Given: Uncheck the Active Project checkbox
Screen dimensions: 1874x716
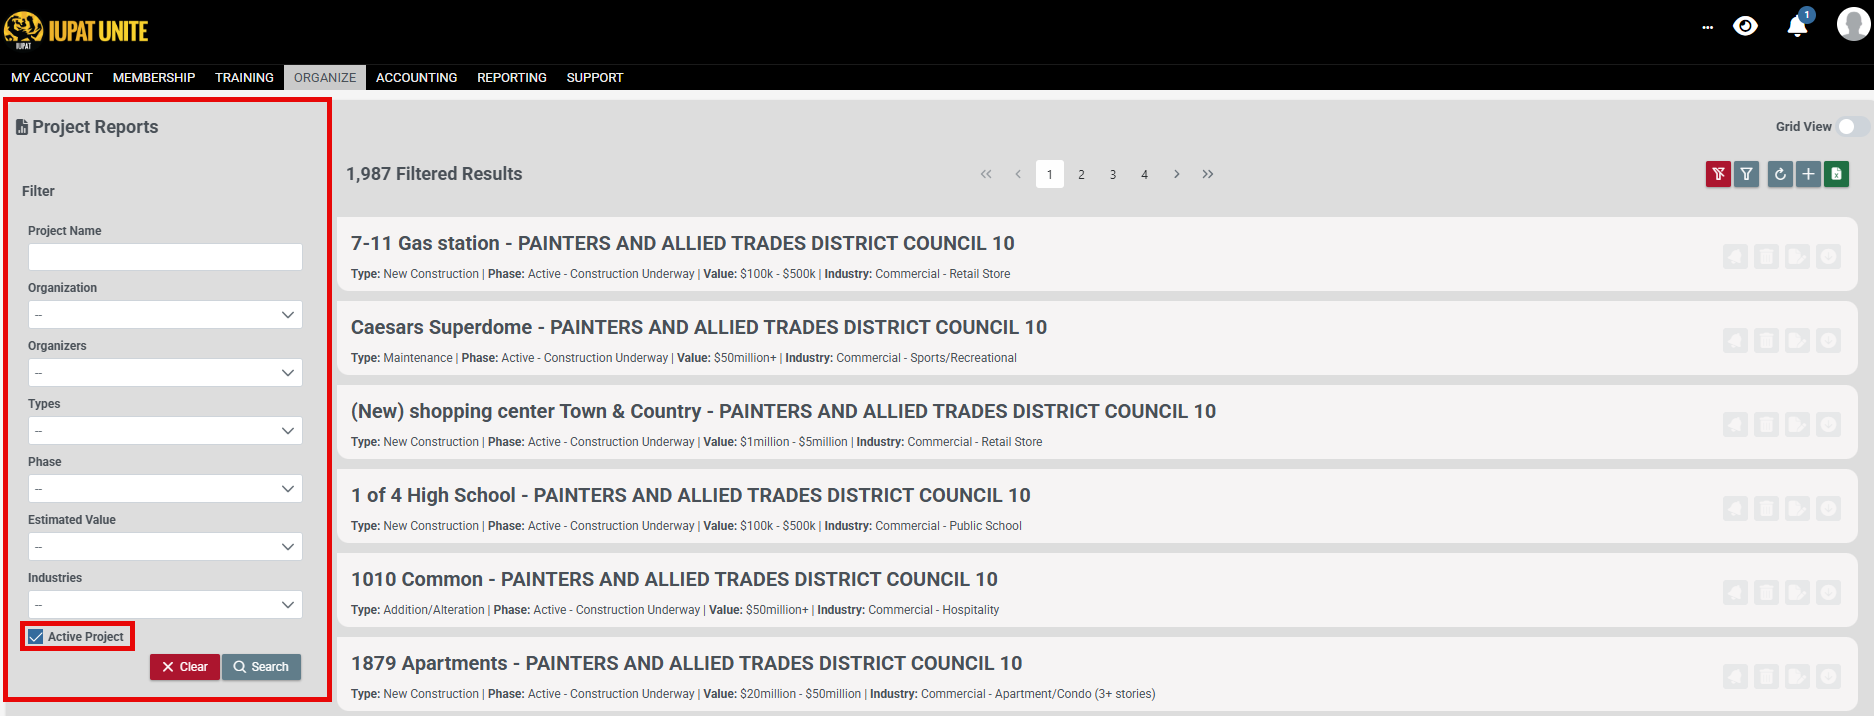Looking at the screenshot, I should point(36,637).
